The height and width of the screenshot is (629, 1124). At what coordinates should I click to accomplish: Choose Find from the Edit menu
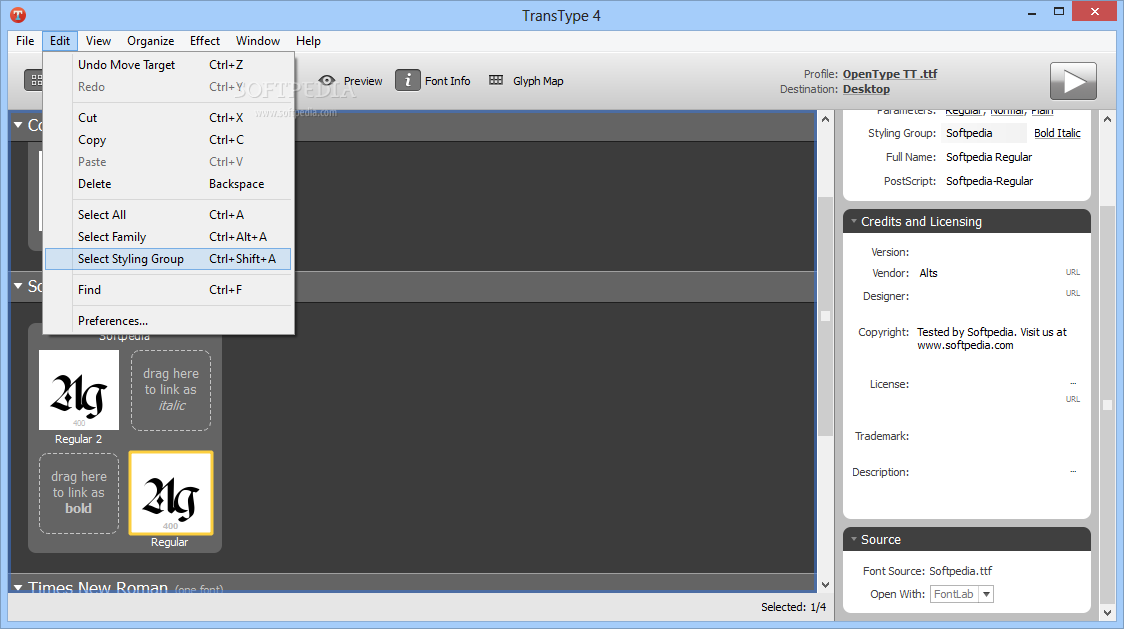click(x=168, y=290)
